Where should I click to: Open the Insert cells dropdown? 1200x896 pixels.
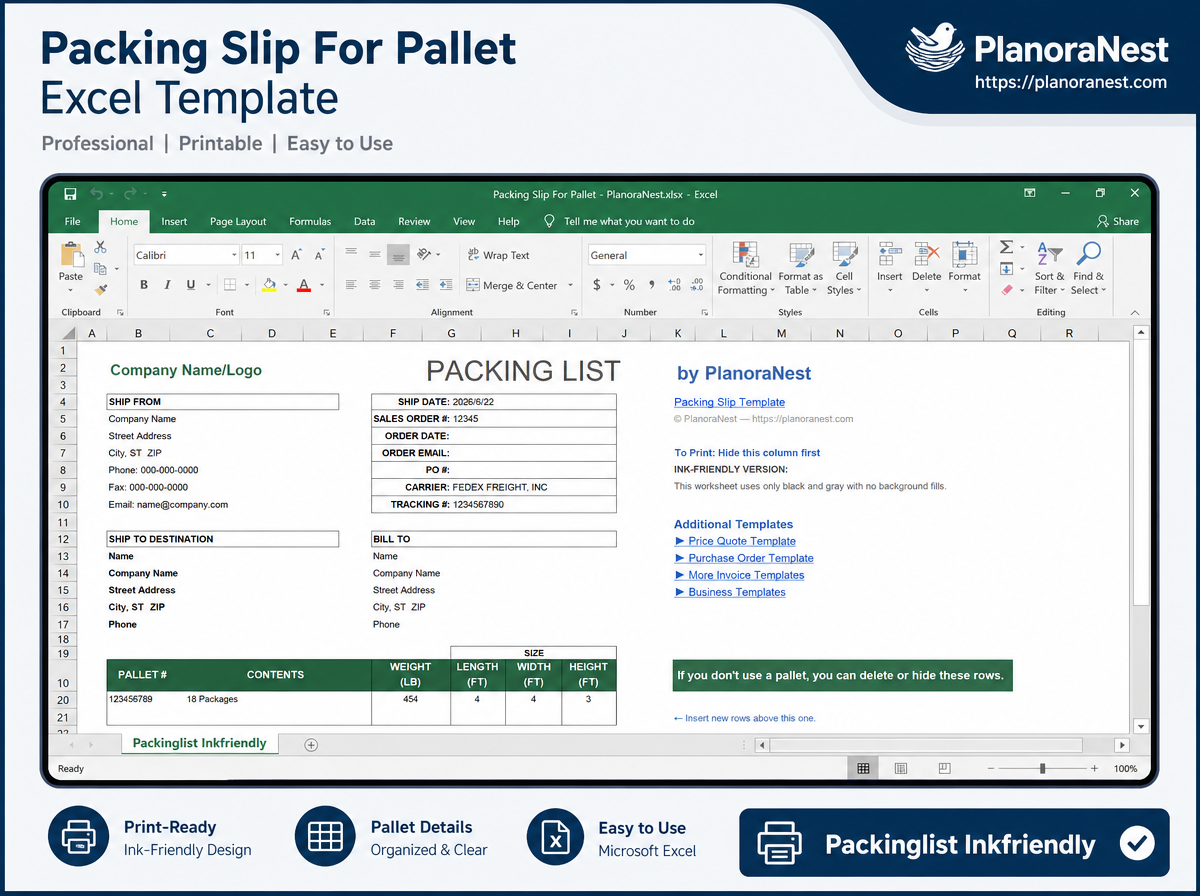pyautogui.click(x=890, y=268)
